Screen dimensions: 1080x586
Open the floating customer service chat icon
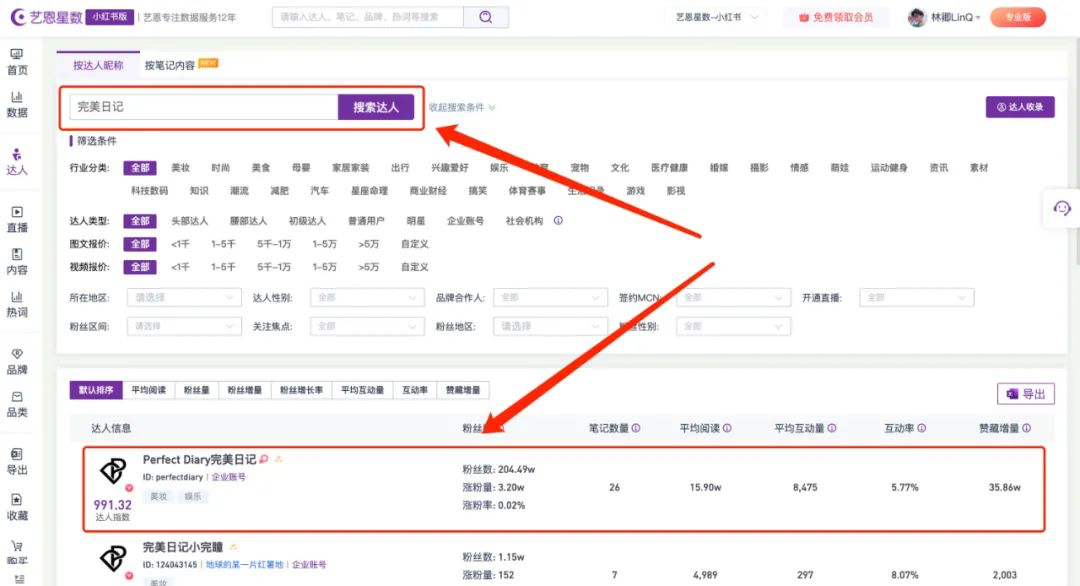[x=1061, y=208]
